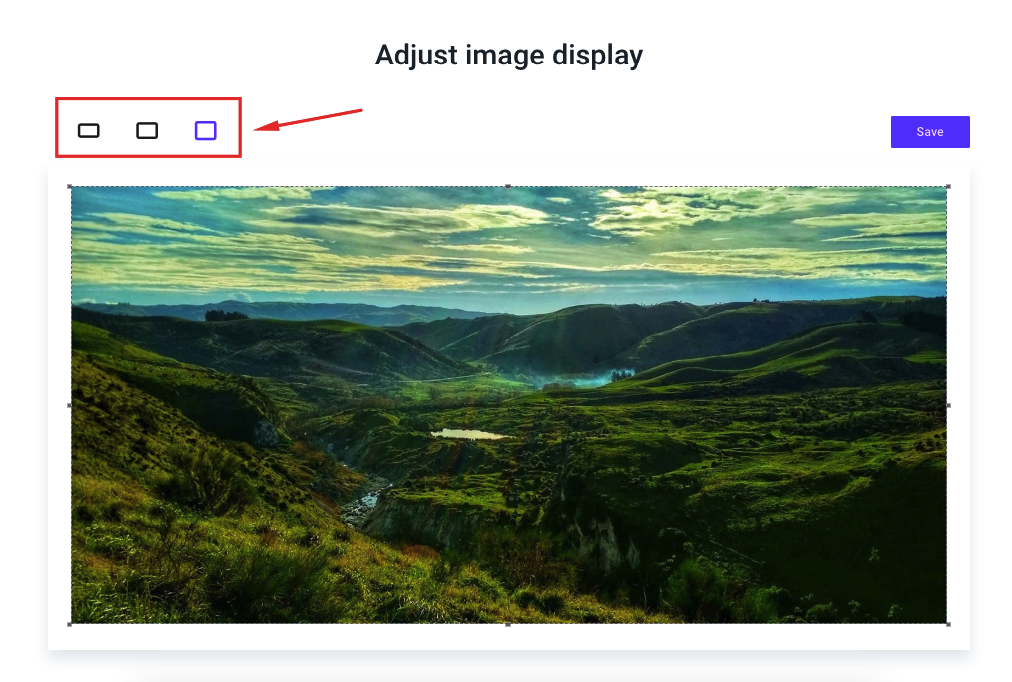This screenshot has height=682, width=1012.
Task: Click the bottom-left crop corner handle
Action: (x=70, y=624)
